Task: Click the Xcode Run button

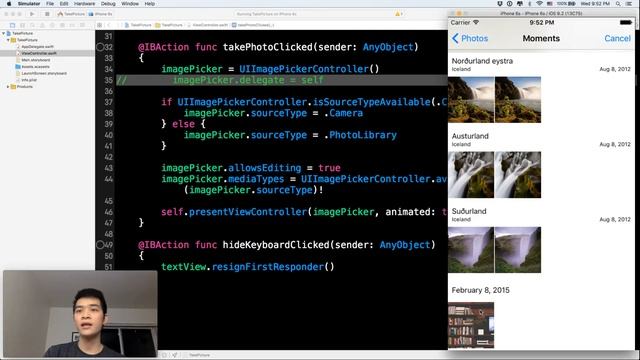Action: coord(32,14)
